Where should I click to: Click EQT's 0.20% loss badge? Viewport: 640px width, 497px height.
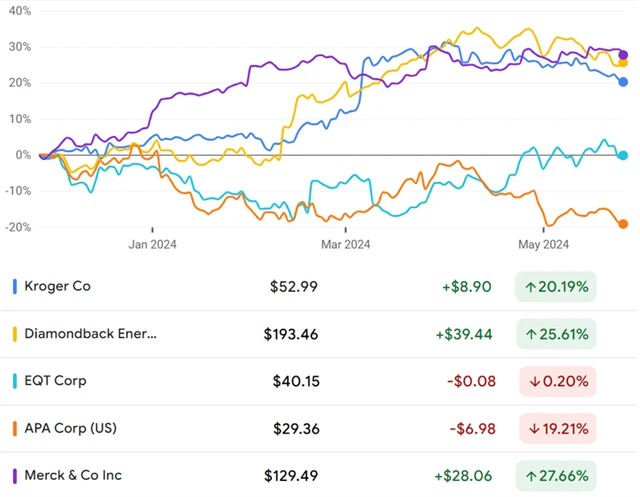pyautogui.click(x=557, y=381)
